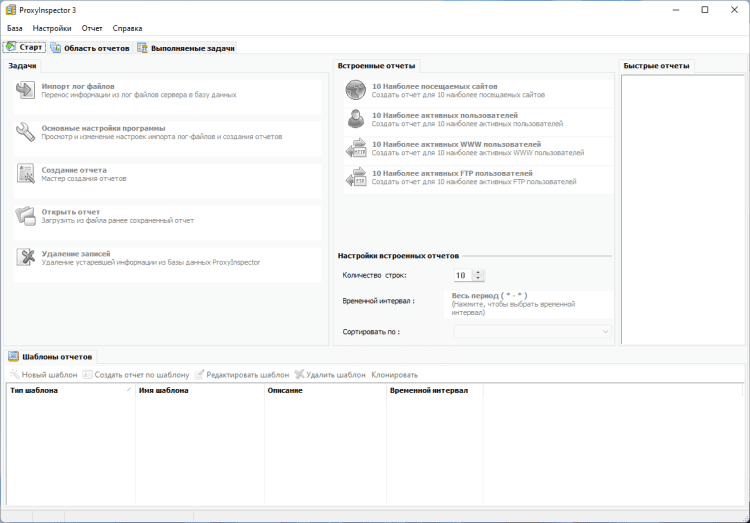Click Новый шаблон toolbar button
Screen dimensions: 750x523
click(44, 375)
